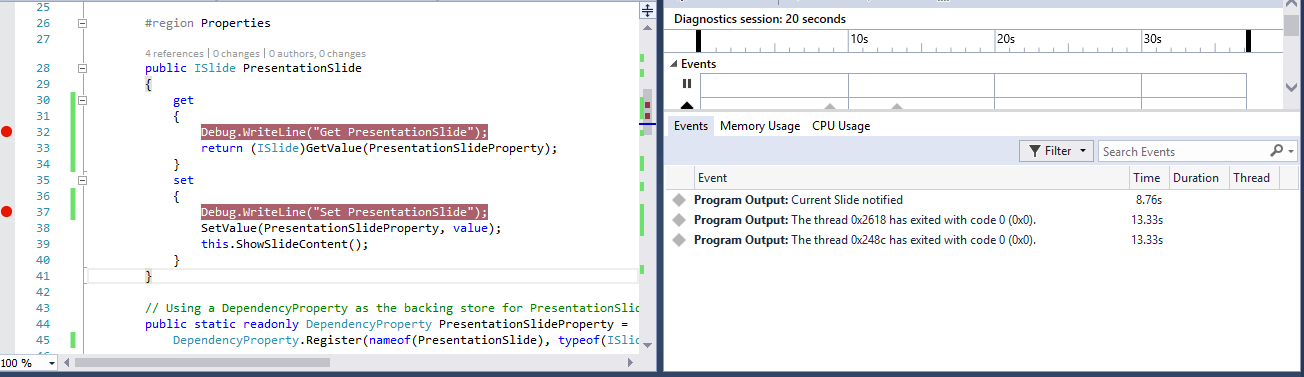Click the black triangle marker below the pause icon
This screenshot has width=1304, height=377.
point(686,105)
